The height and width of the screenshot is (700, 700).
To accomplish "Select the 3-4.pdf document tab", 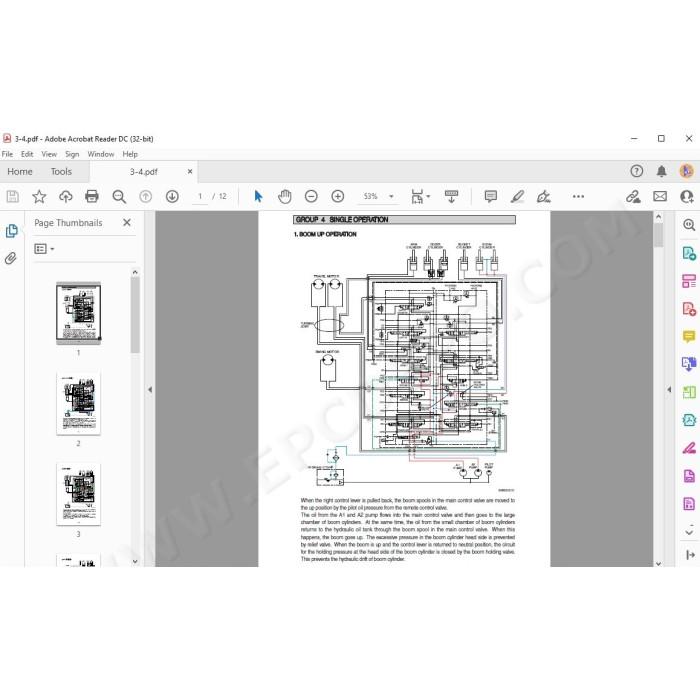I will click(x=143, y=172).
